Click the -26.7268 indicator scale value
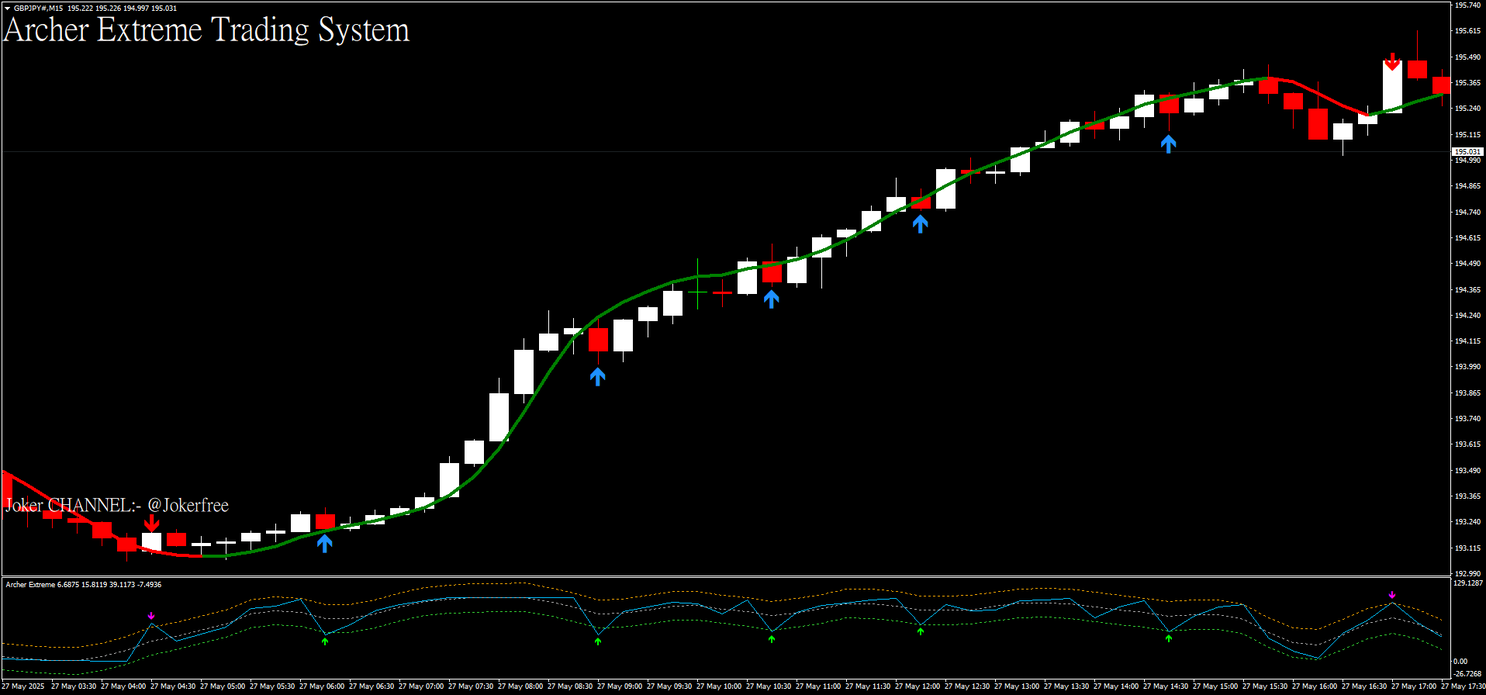 1467,673
